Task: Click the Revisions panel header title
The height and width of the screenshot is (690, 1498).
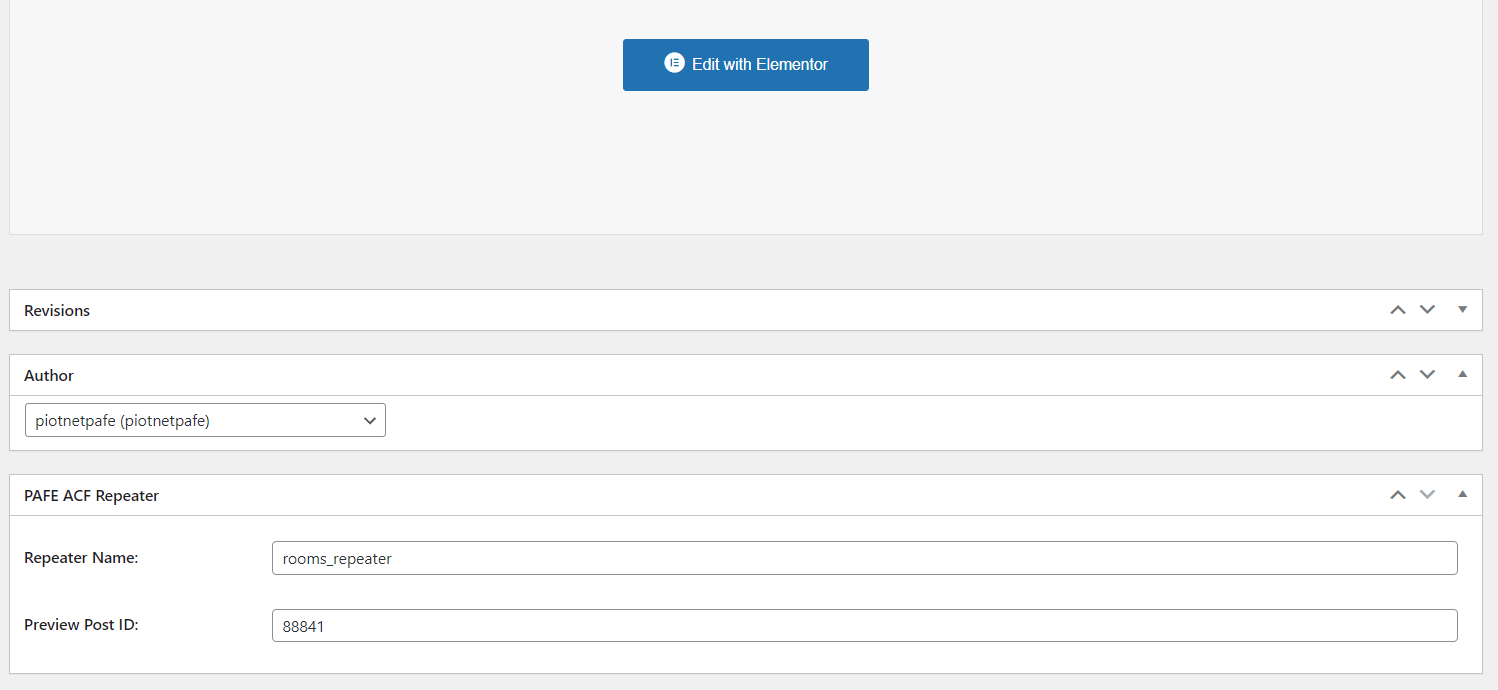Action: 57,311
